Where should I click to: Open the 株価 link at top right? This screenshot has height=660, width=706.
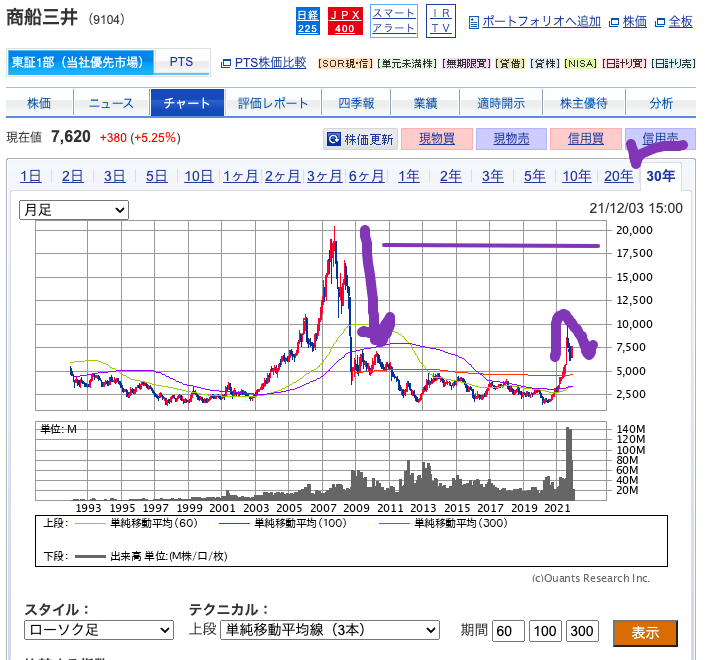point(634,22)
